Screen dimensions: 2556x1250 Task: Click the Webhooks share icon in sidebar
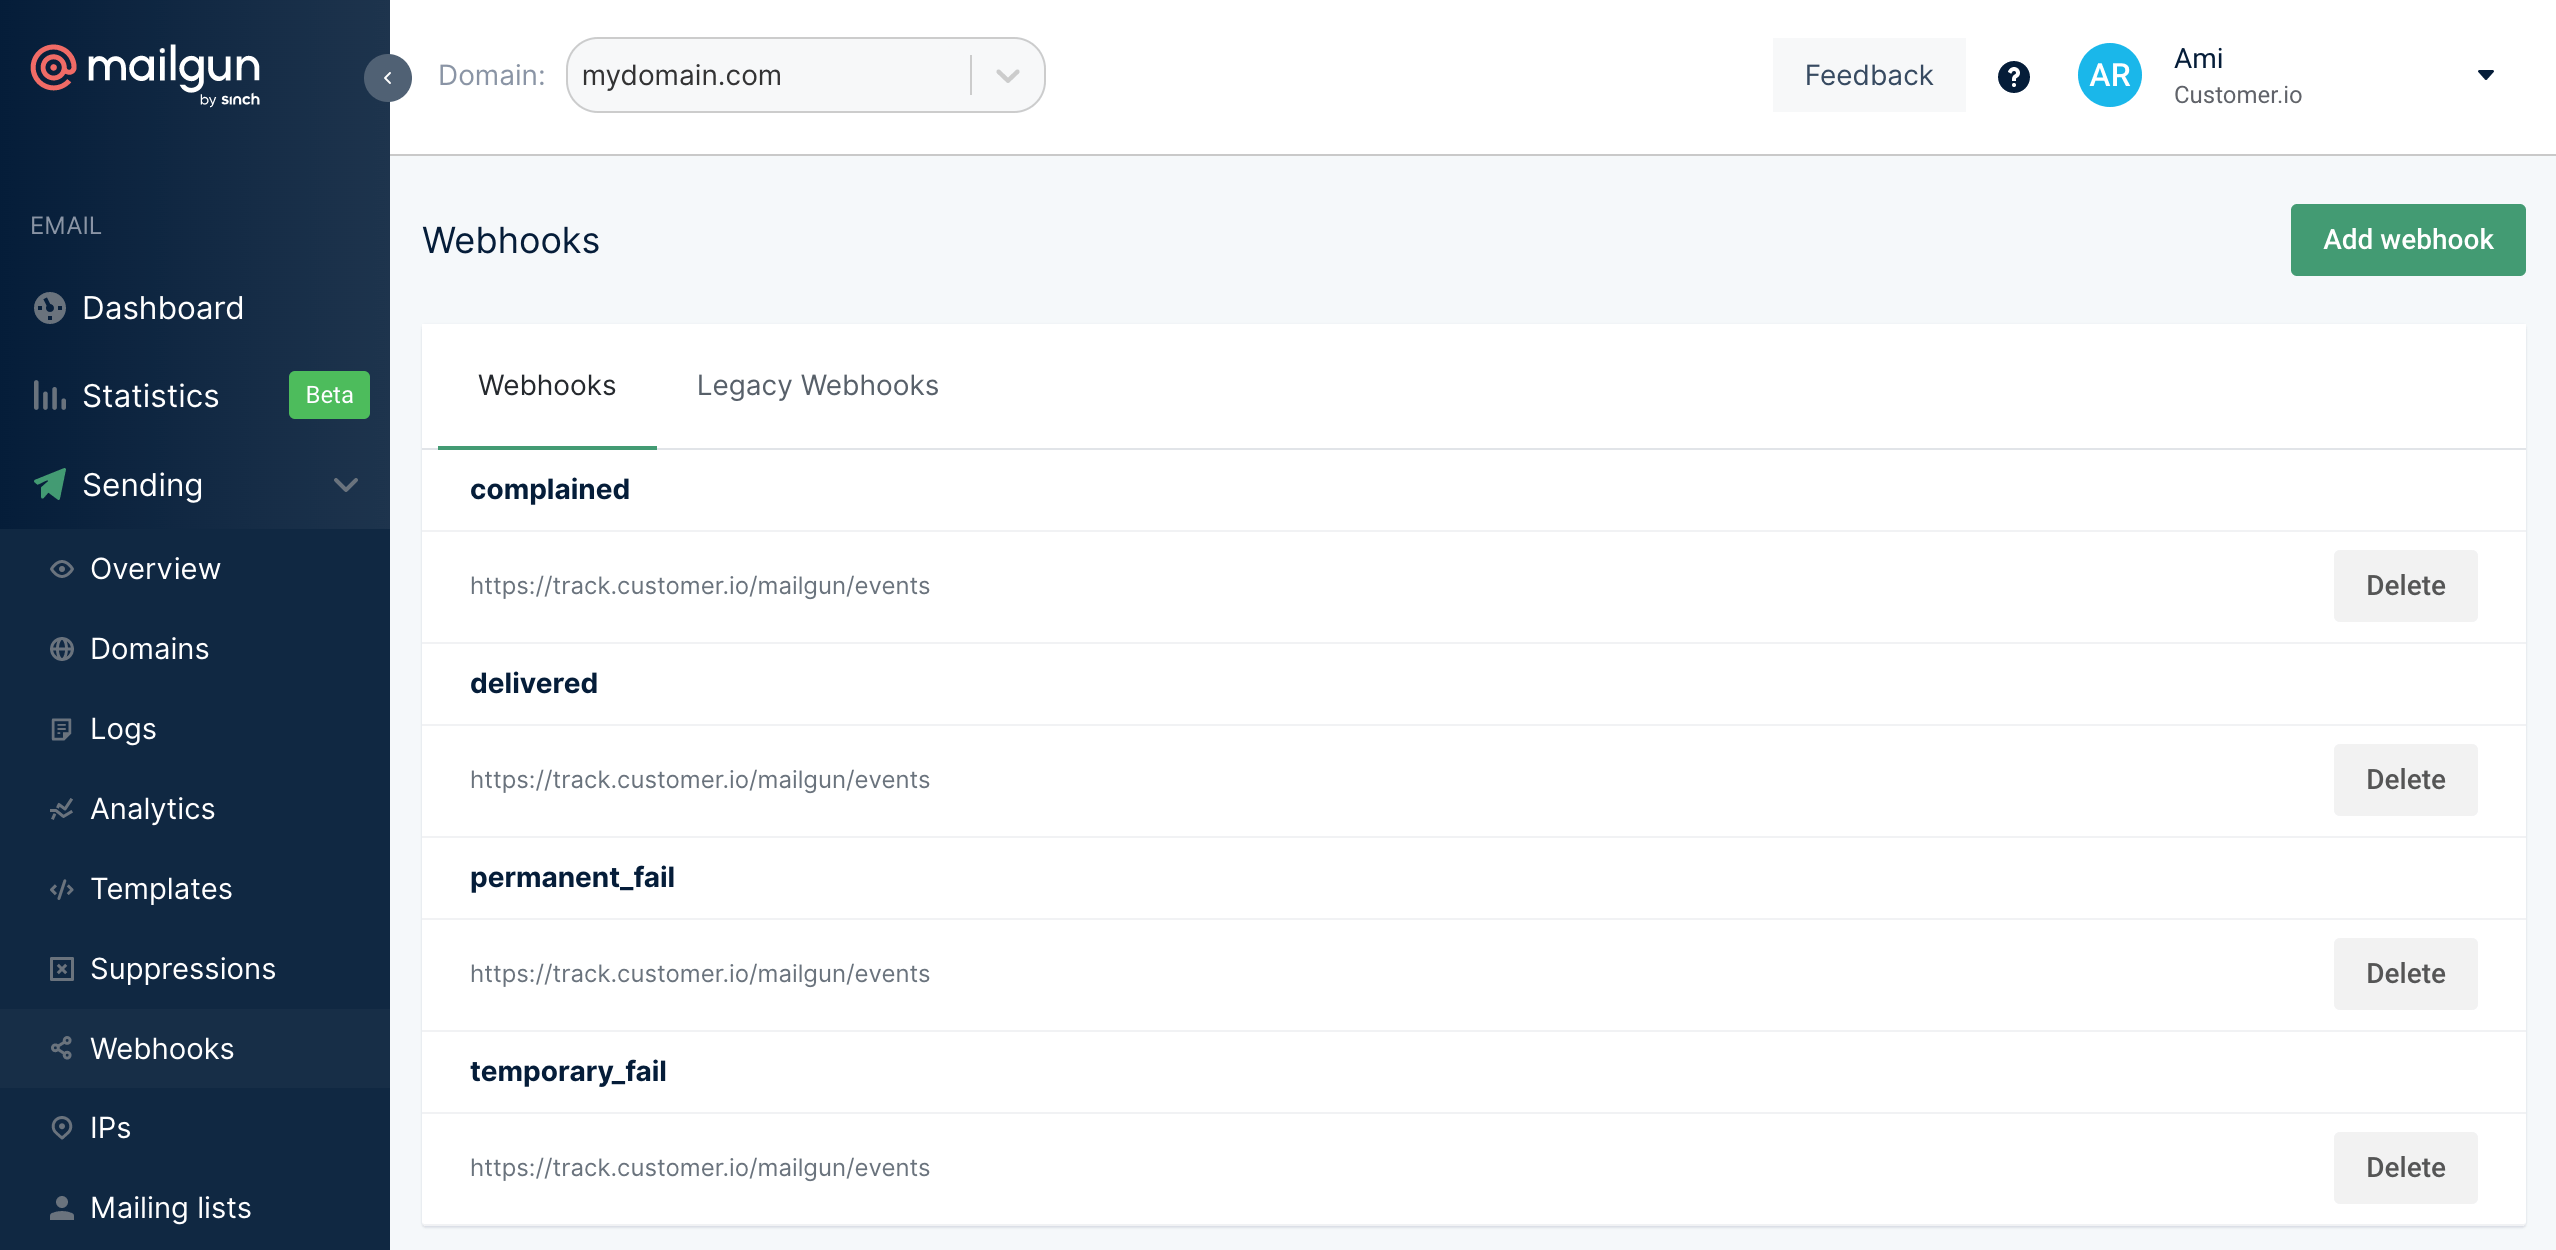tap(62, 1048)
